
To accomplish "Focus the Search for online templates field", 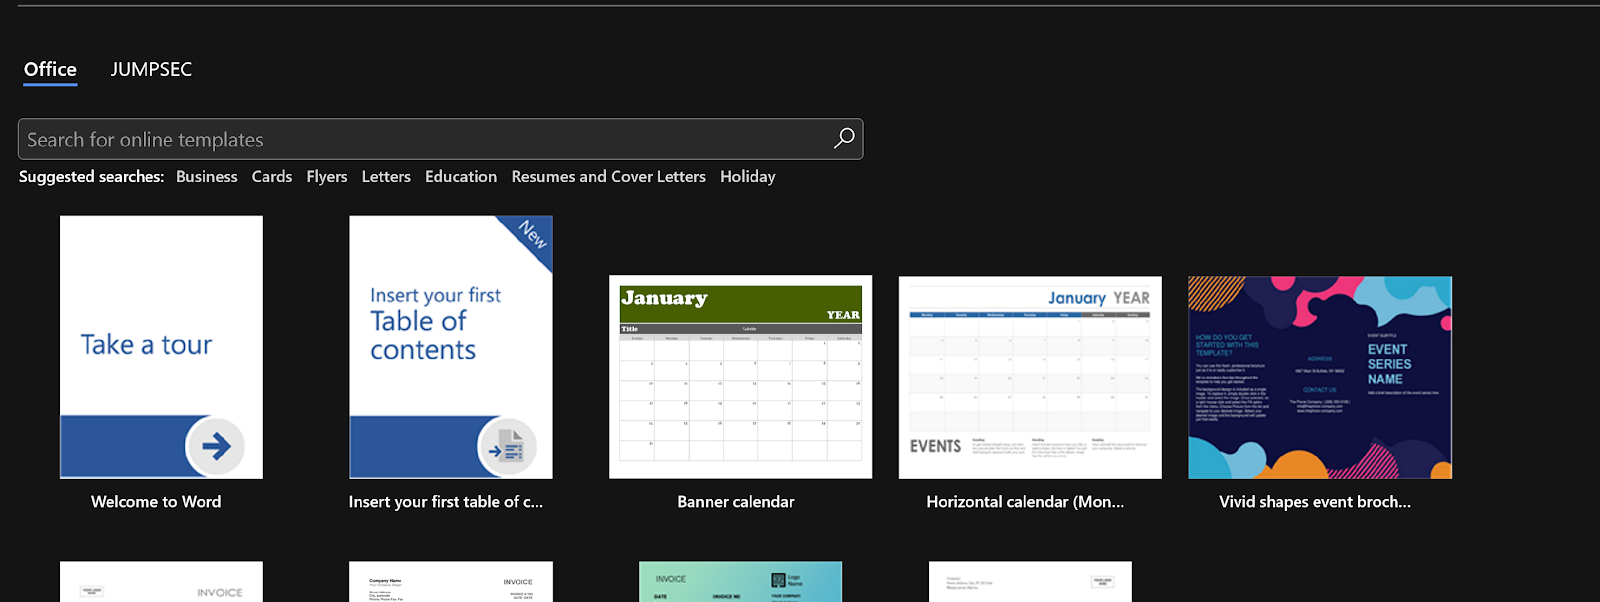I will [440, 139].
